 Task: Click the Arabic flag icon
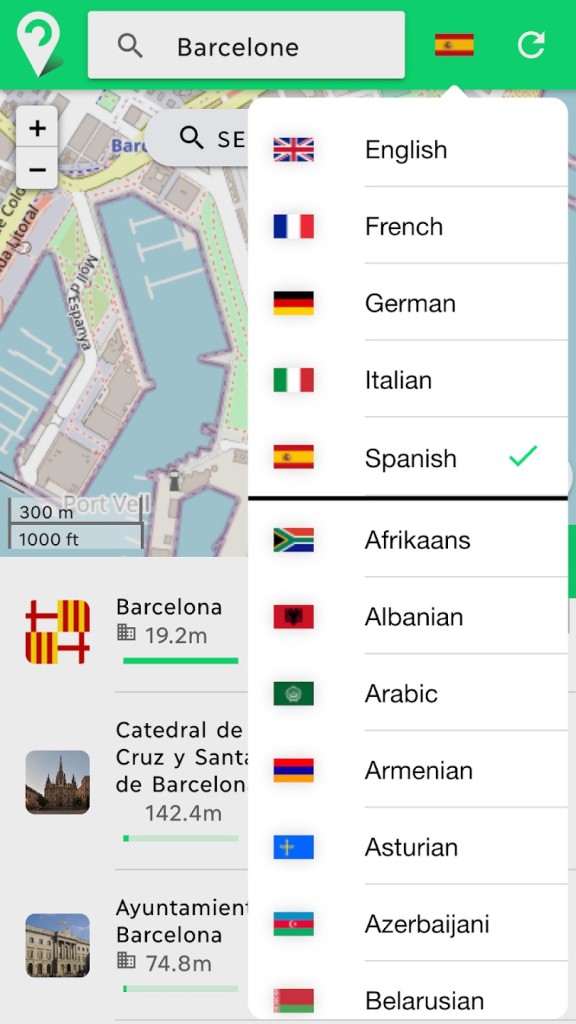293,694
